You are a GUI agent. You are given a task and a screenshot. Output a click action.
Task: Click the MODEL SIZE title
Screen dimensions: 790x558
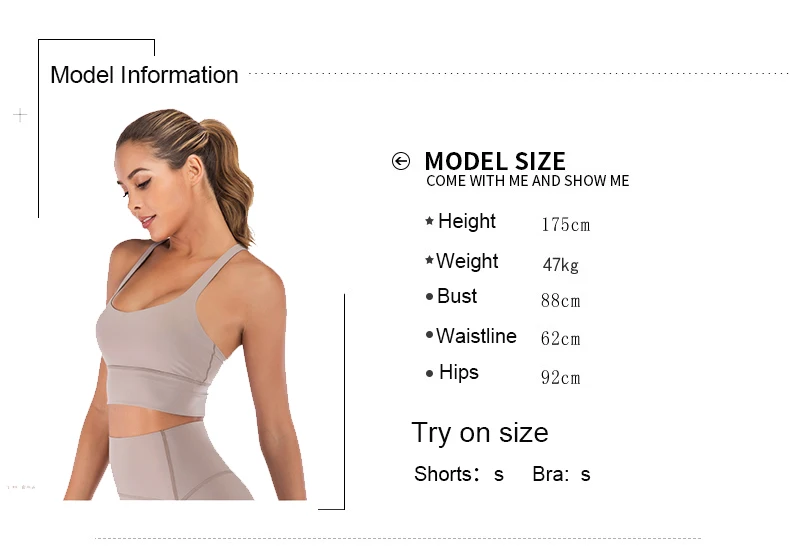pyautogui.click(x=495, y=161)
